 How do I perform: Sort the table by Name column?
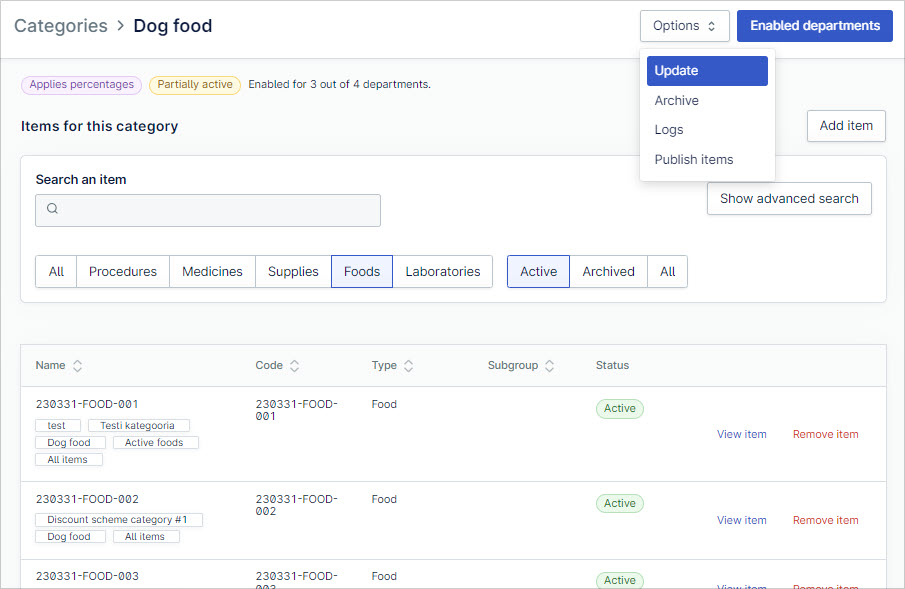pyautogui.click(x=77, y=366)
